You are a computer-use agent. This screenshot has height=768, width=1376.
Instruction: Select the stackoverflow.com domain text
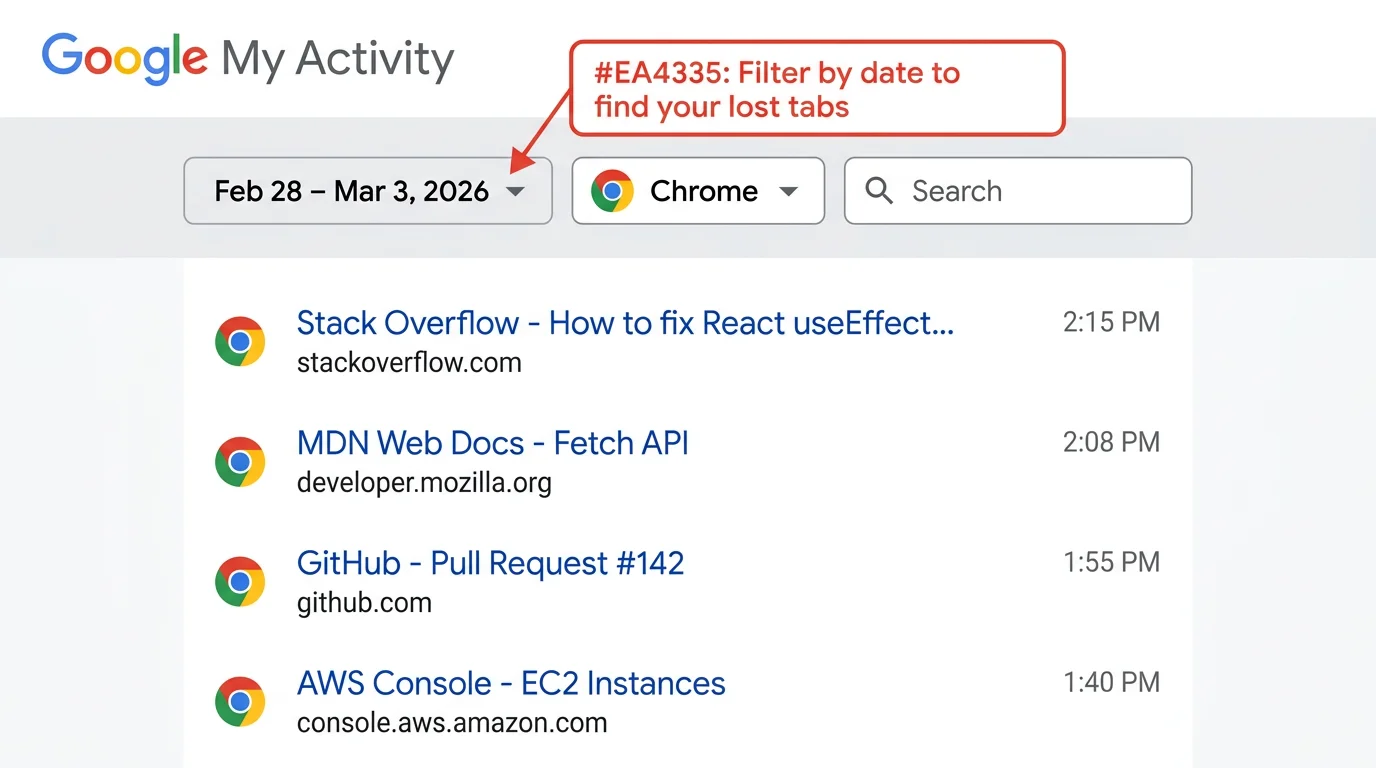pos(409,362)
